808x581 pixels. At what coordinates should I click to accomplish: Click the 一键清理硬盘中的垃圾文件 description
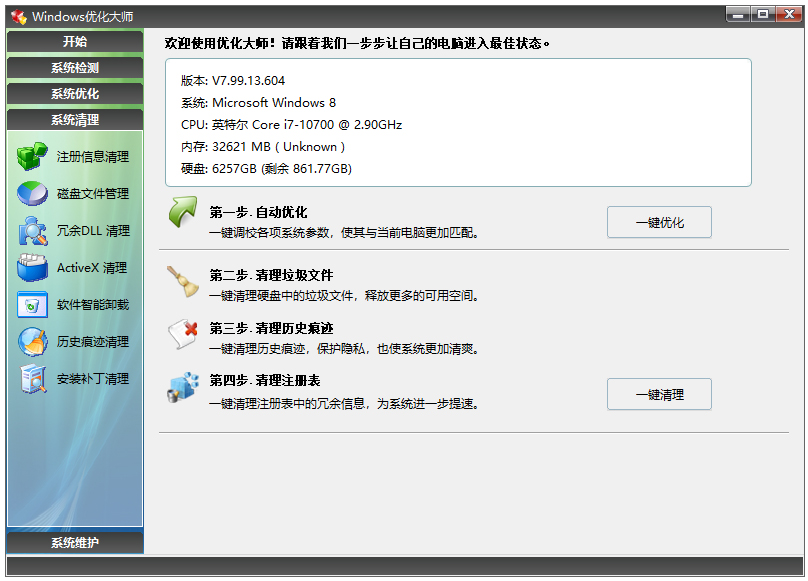[344, 296]
